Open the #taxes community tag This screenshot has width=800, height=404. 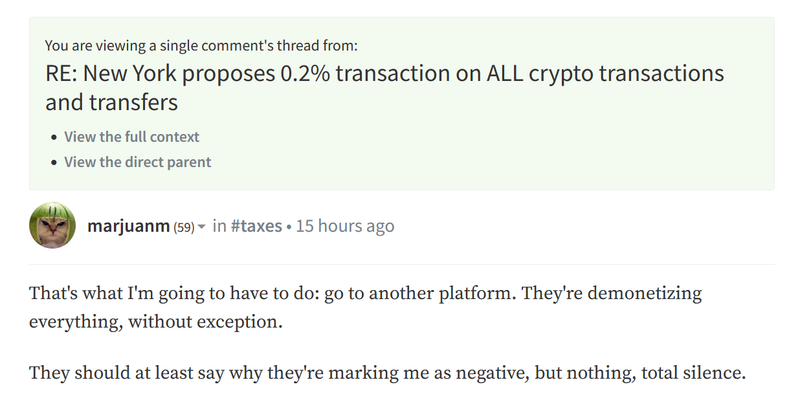tap(255, 226)
